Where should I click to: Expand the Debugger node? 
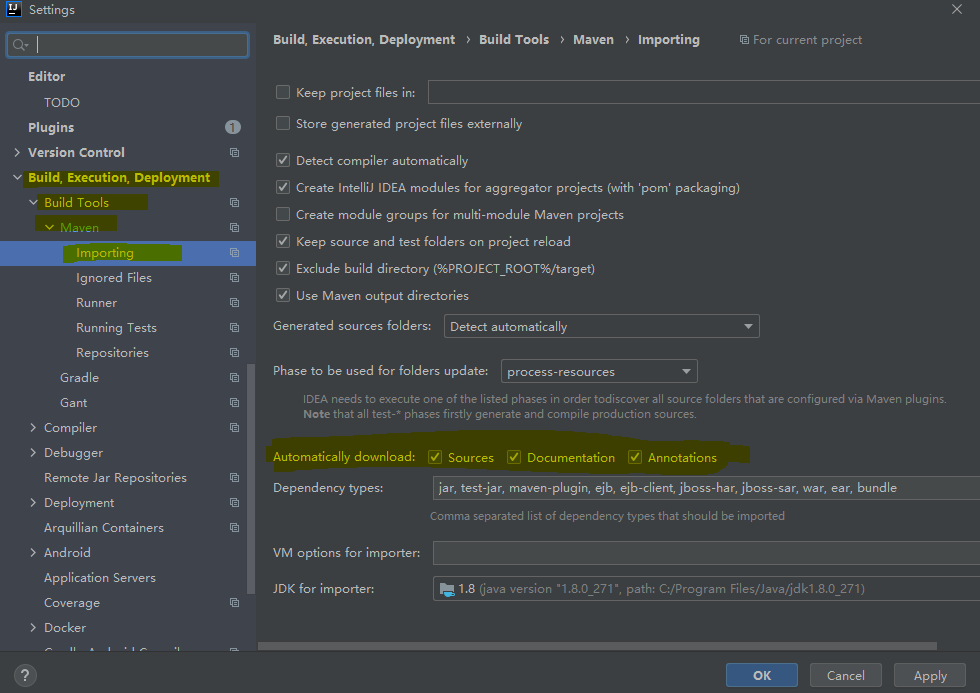click(33, 452)
